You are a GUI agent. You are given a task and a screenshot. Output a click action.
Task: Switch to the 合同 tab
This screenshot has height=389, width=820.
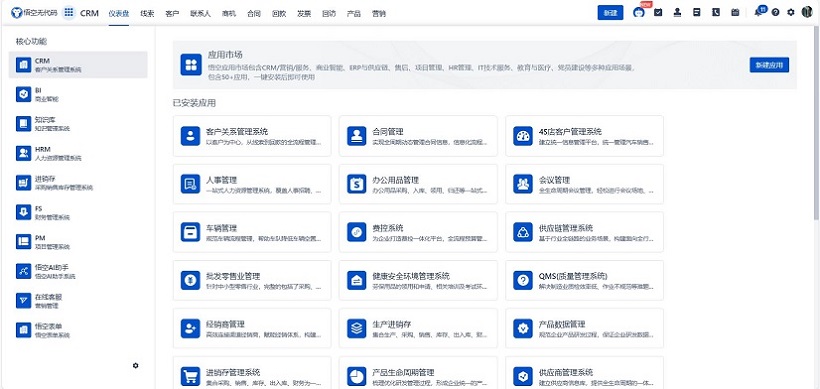pyautogui.click(x=254, y=14)
